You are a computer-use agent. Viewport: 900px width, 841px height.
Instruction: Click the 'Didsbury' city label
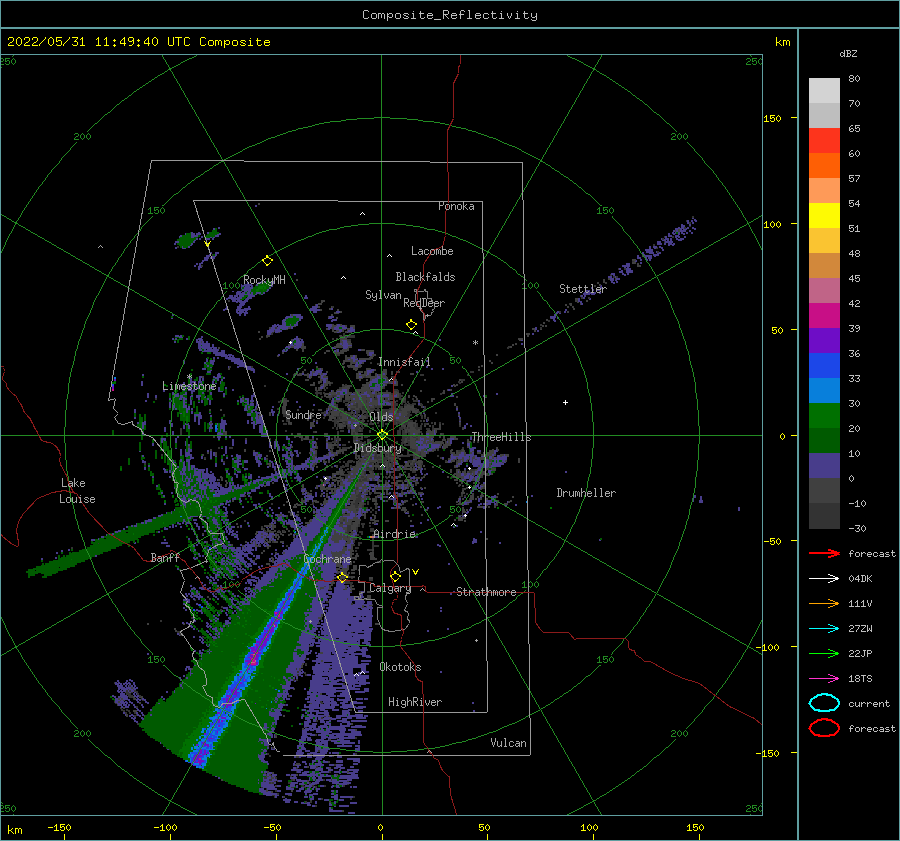coord(378,448)
